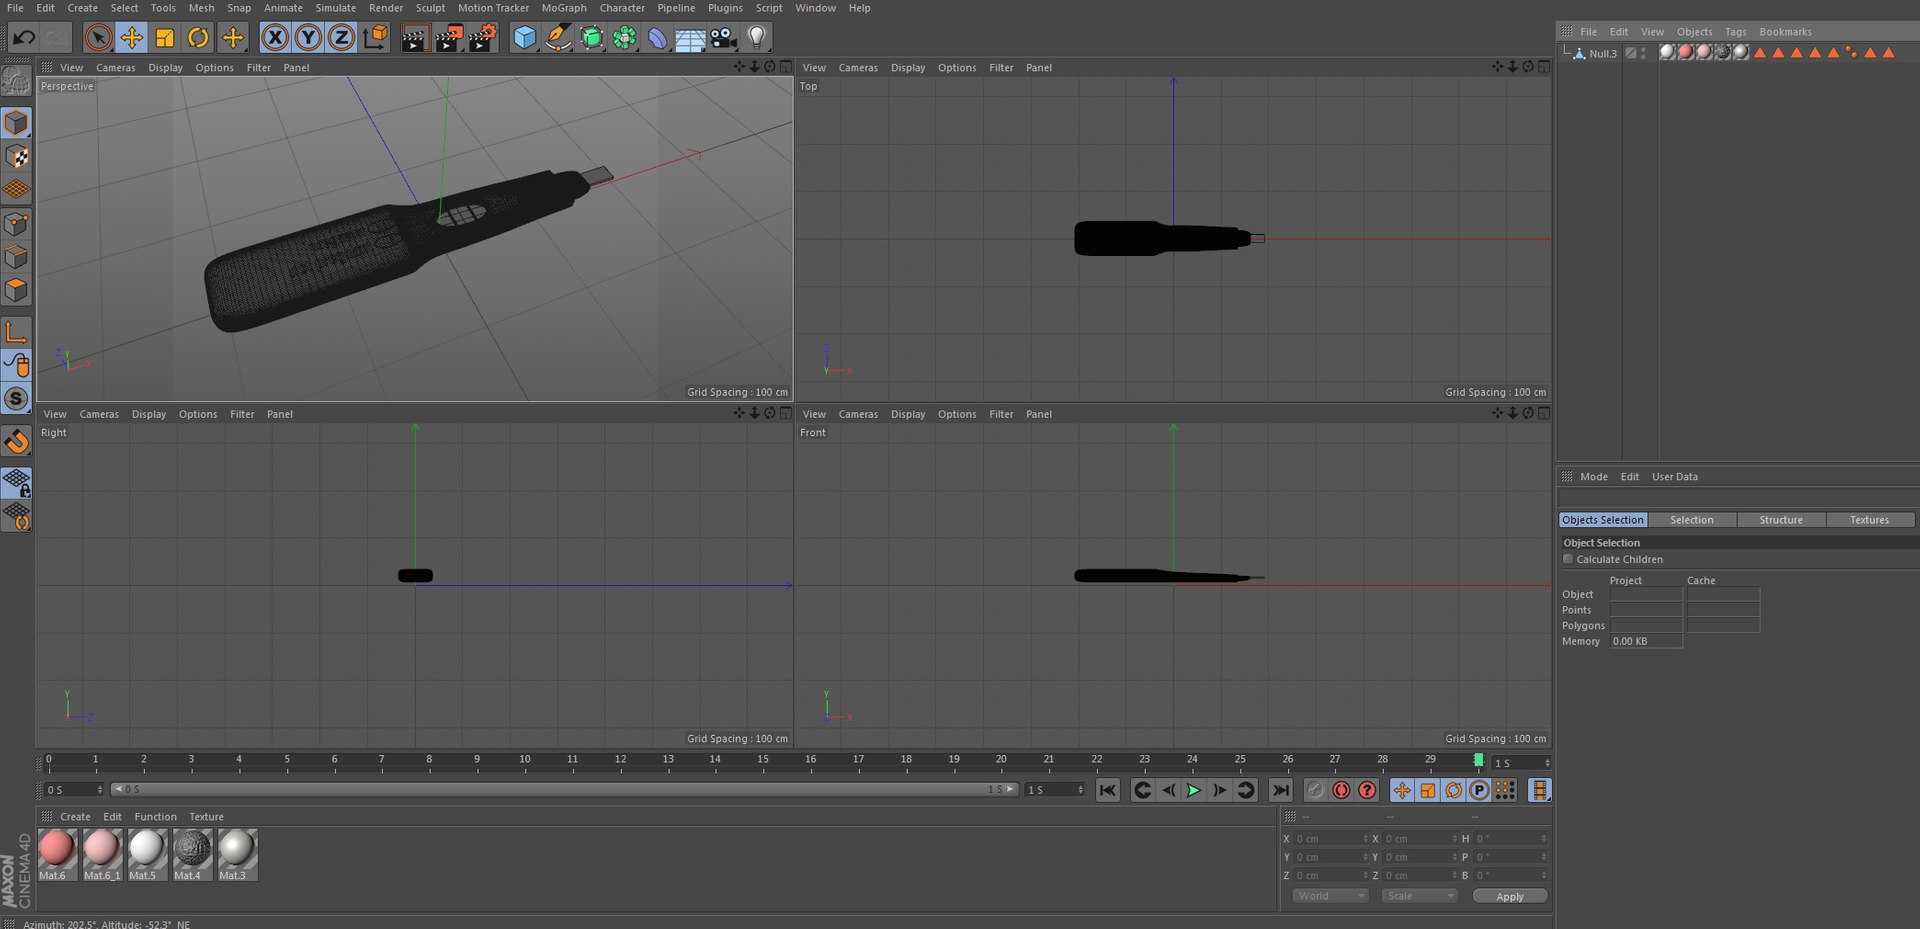Go to start of animation
Screen dimensions: 1920x929
coord(1107,790)
